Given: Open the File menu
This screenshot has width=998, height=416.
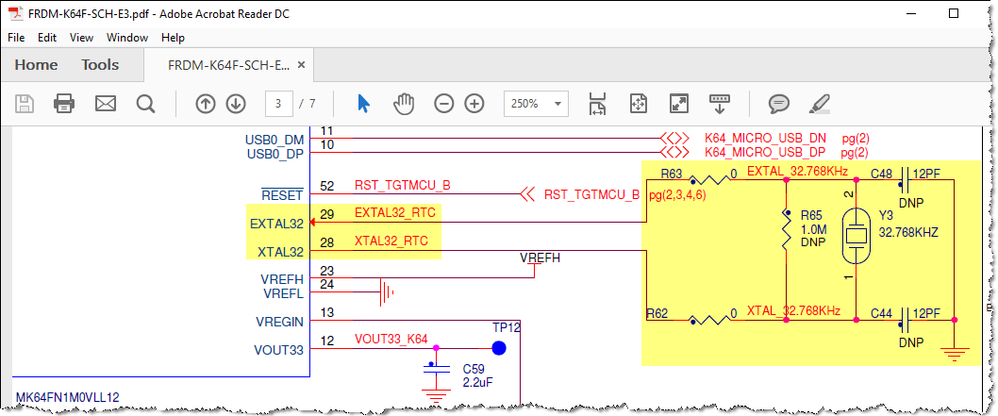Looking at the screenshot, I should click(16, 38).
